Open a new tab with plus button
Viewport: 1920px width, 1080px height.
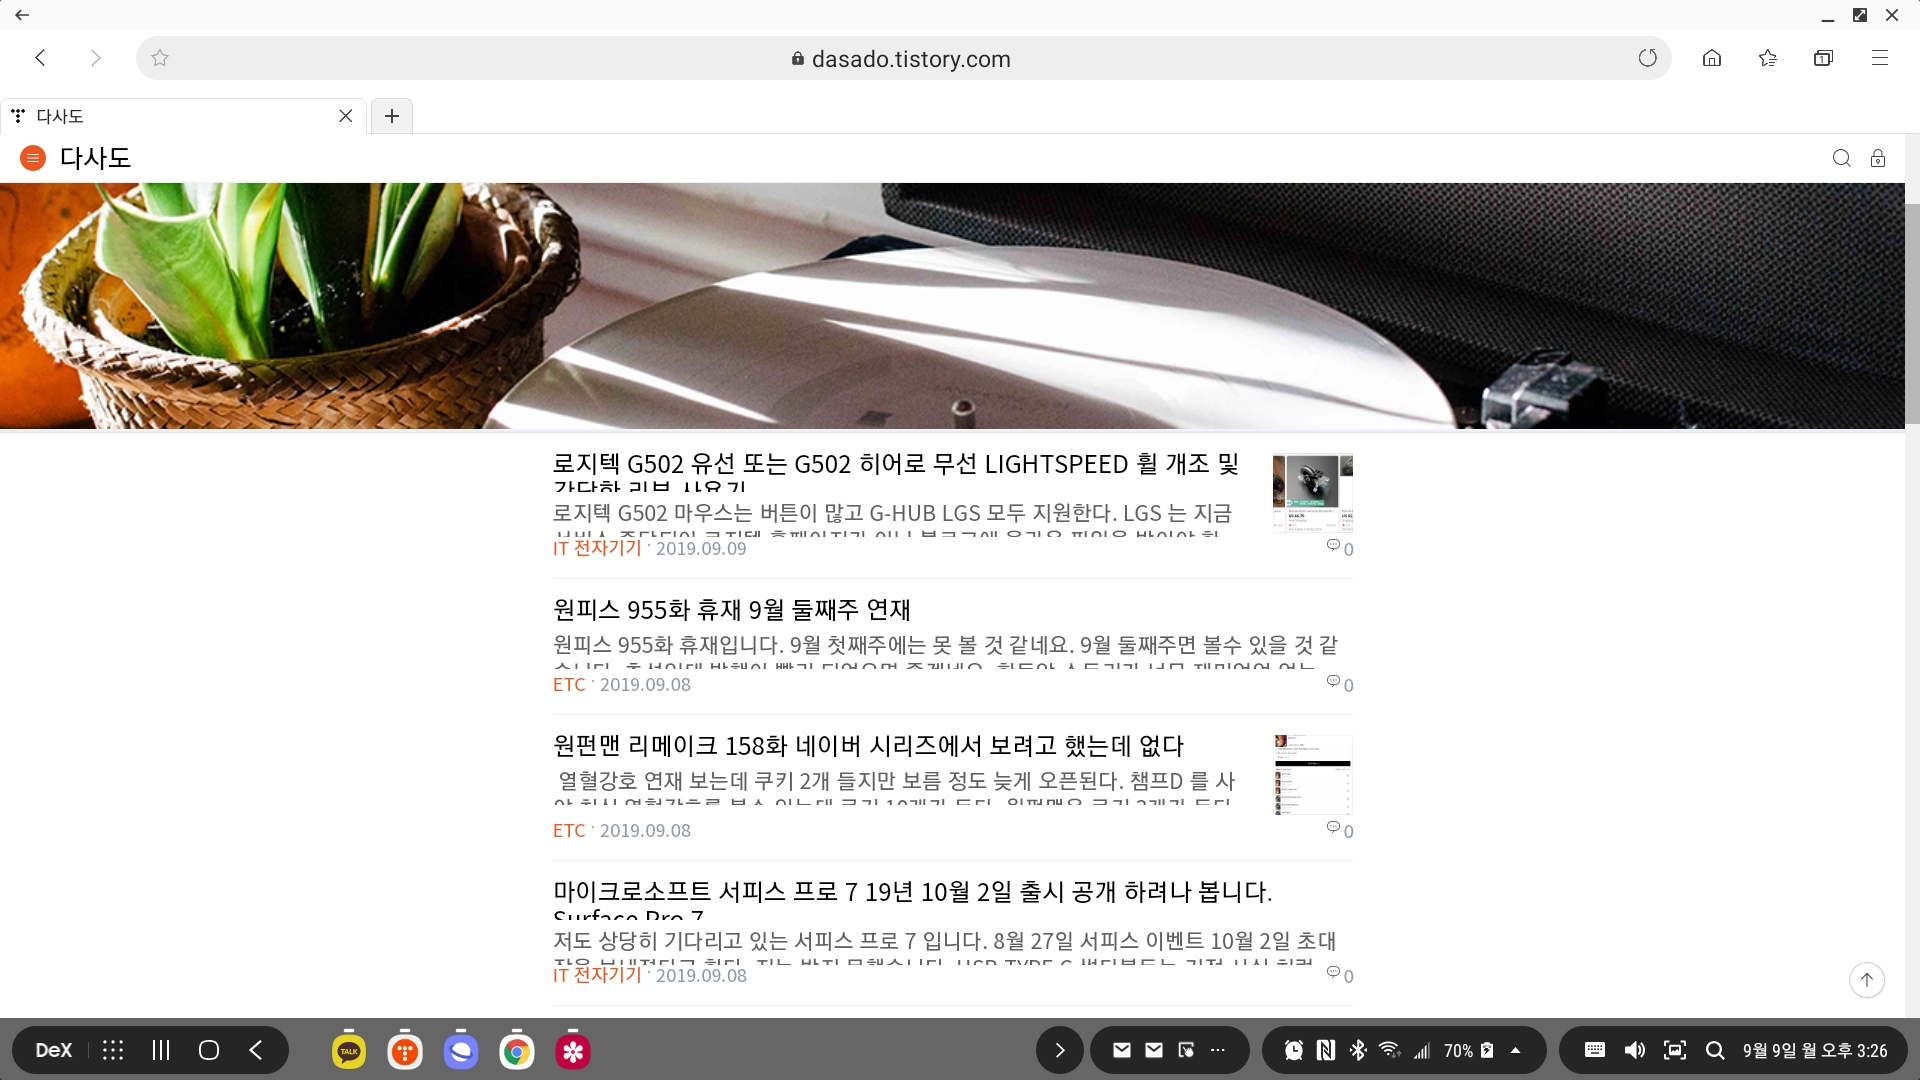tap(392, 116)
